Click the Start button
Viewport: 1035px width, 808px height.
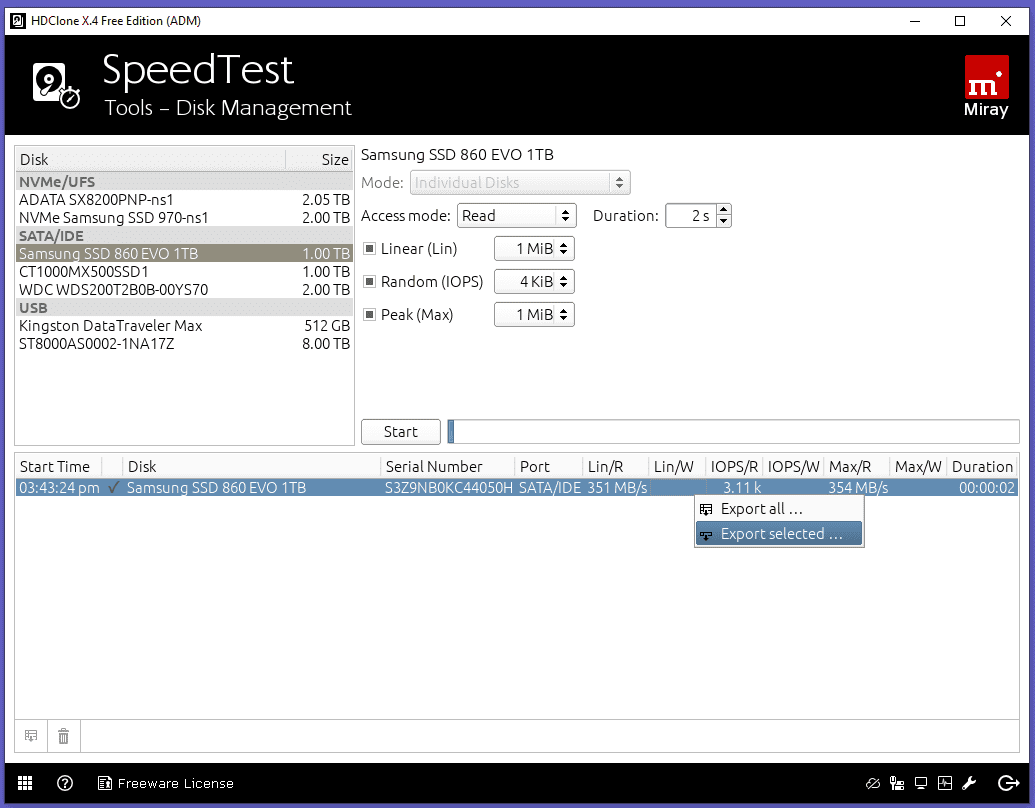coord(401,432)
